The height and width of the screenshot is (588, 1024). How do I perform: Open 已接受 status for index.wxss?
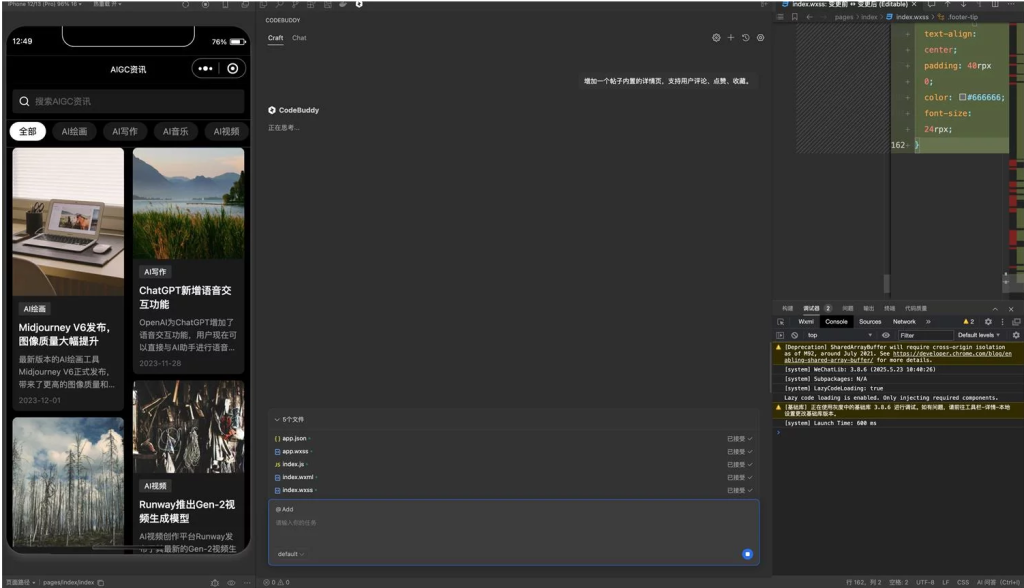[739, 490]
